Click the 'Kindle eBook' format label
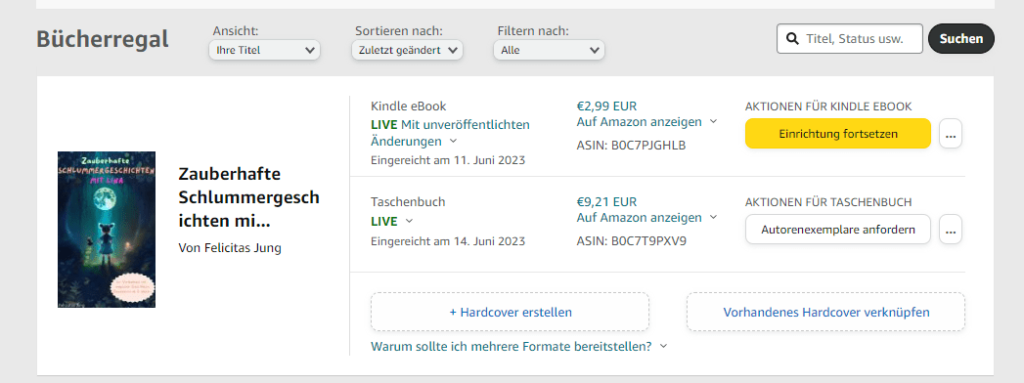Image resolution: width=1024 pixels, height=383 pixels. tap(409, 106)
